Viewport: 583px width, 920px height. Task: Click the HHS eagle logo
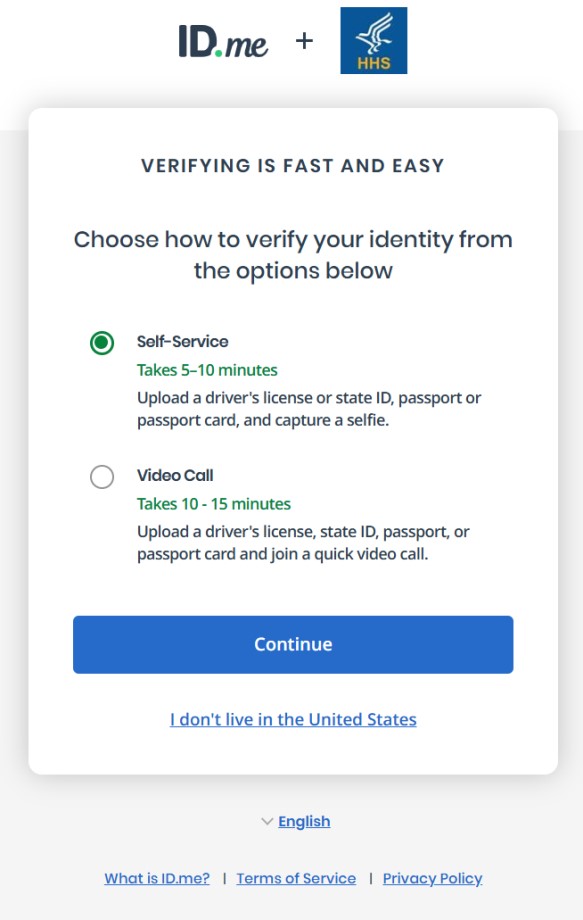(x=373, y=40)
